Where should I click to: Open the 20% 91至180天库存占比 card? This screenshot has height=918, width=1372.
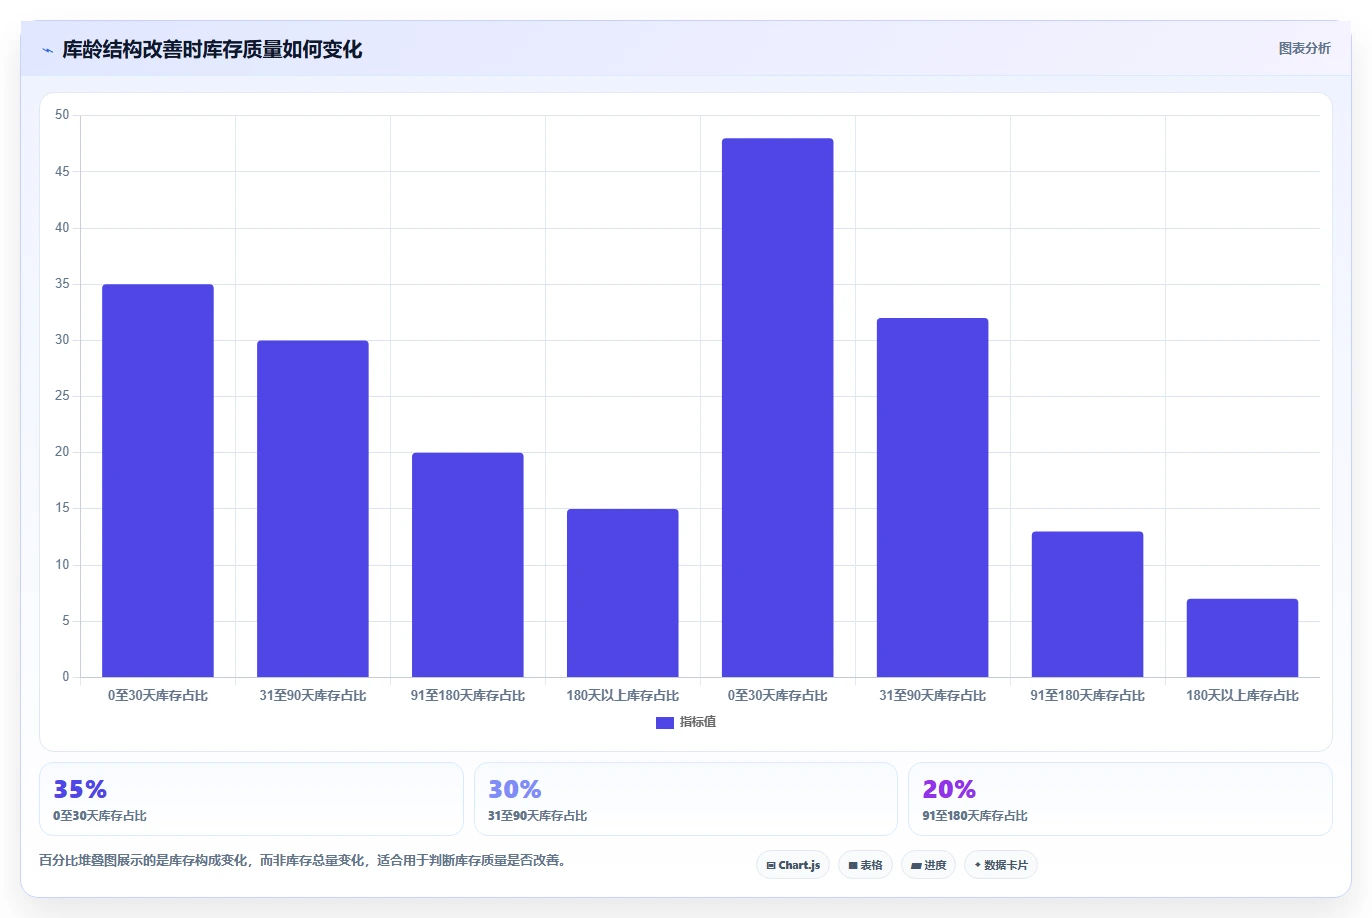1120,799
